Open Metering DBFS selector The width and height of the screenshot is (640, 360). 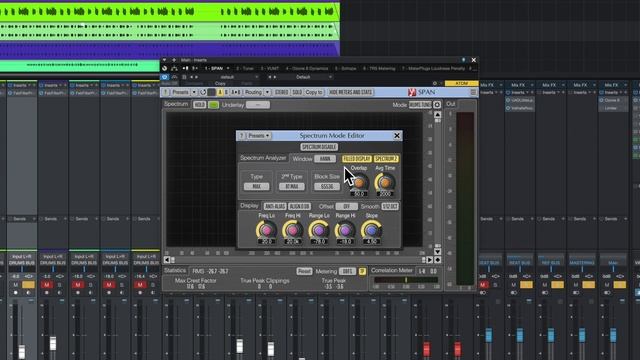[x=347, y=271]
